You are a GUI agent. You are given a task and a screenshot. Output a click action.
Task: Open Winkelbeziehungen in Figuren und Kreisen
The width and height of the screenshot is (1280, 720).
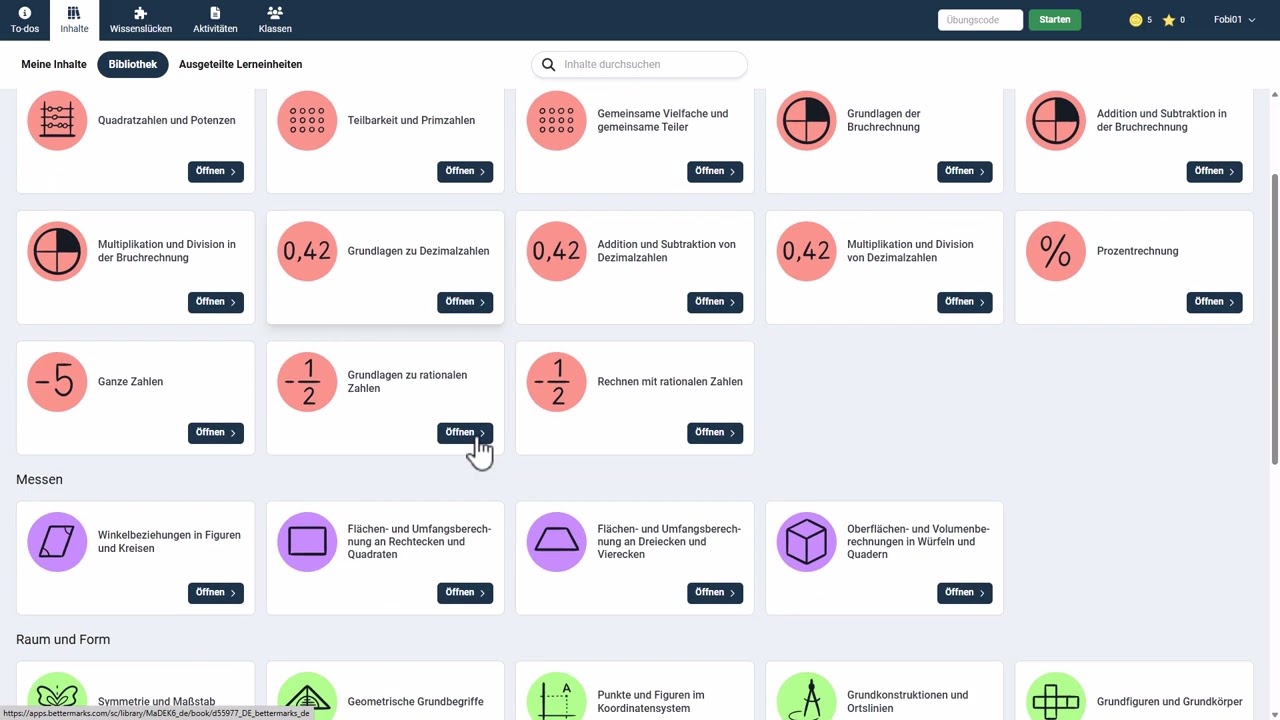[x=216, y=593]
